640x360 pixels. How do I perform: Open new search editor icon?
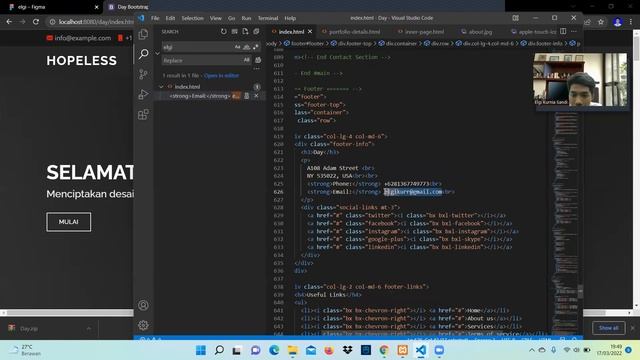(x=245, y=31)
